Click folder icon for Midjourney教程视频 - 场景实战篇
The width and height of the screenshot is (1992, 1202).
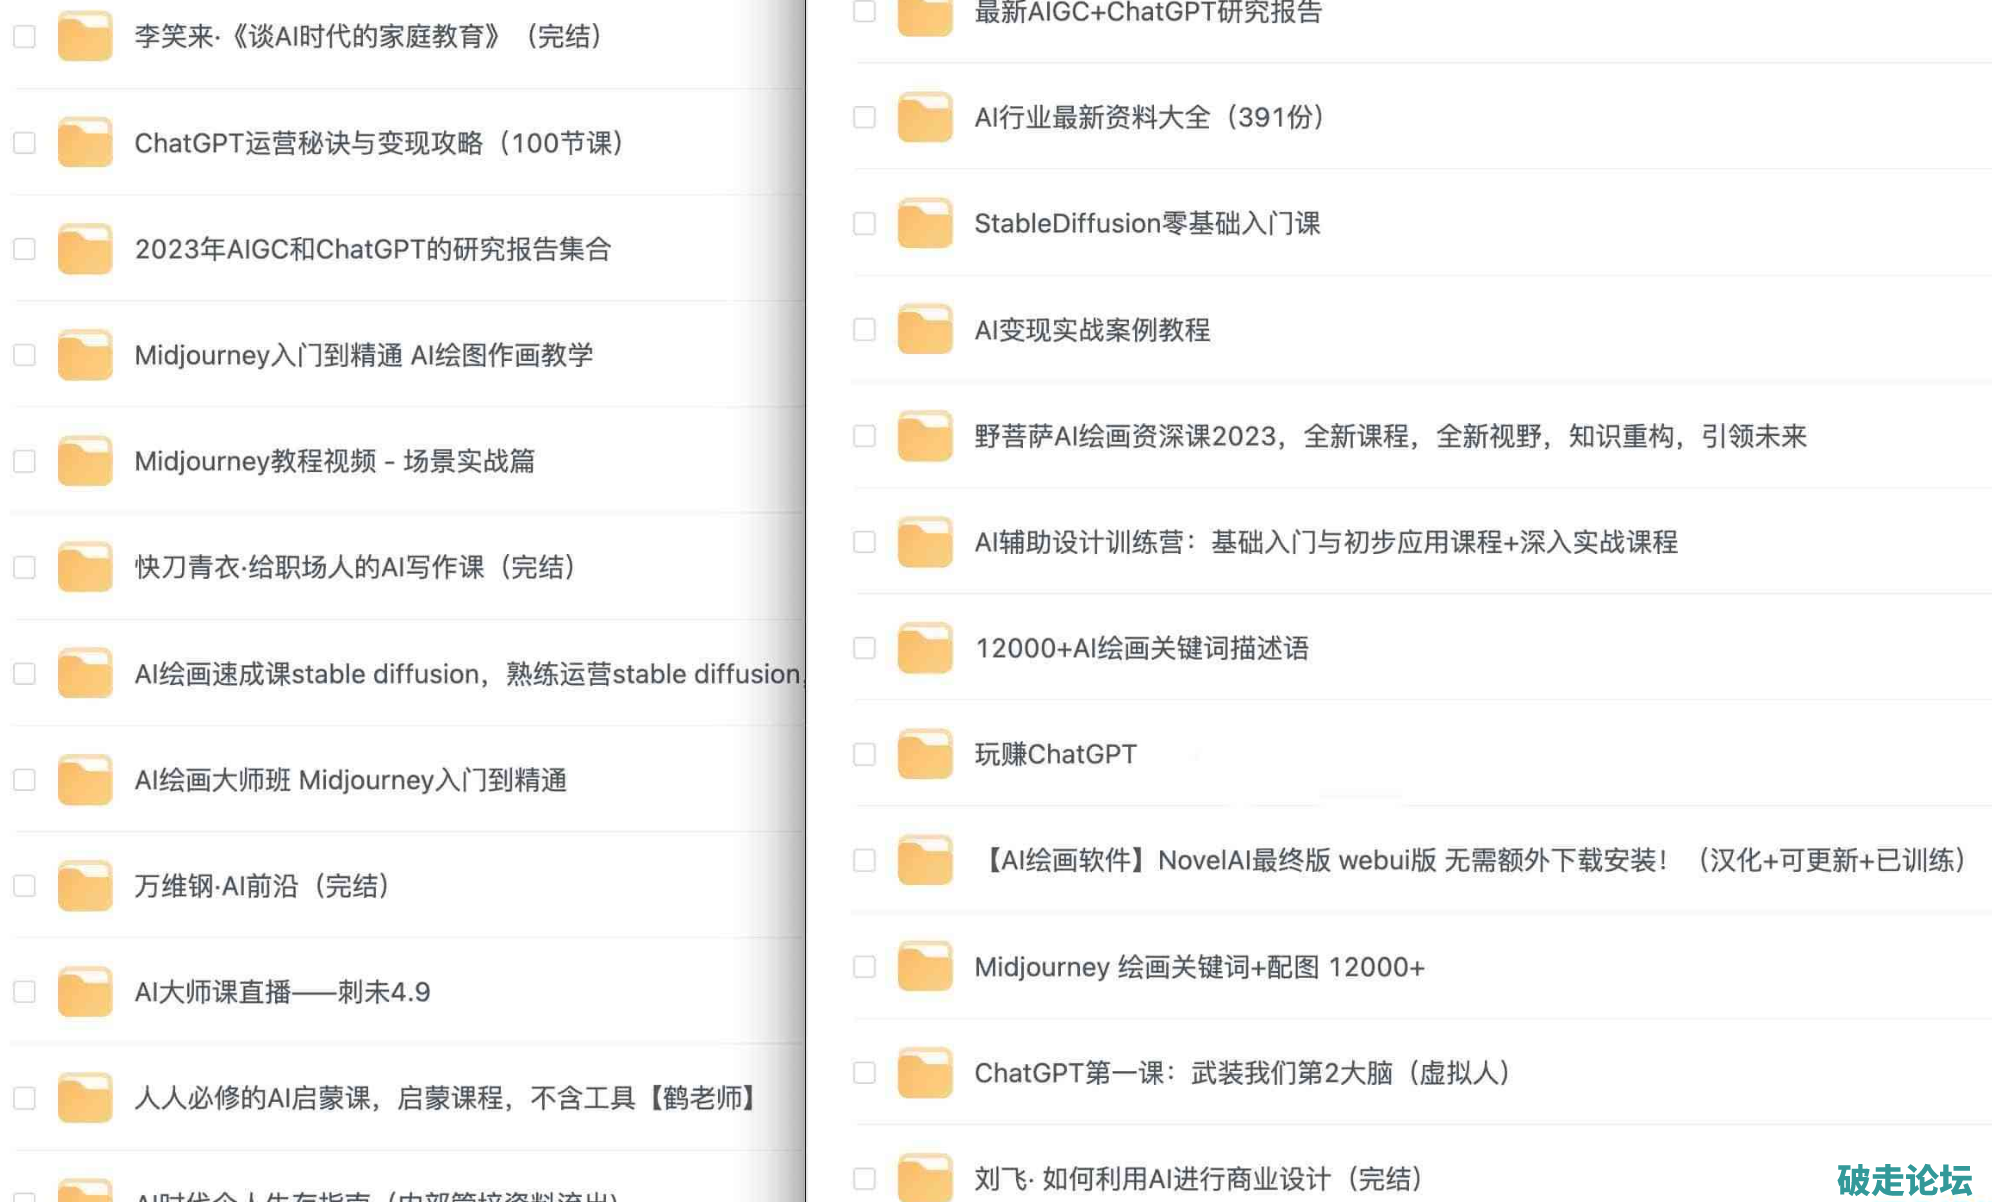click(85, 461)
